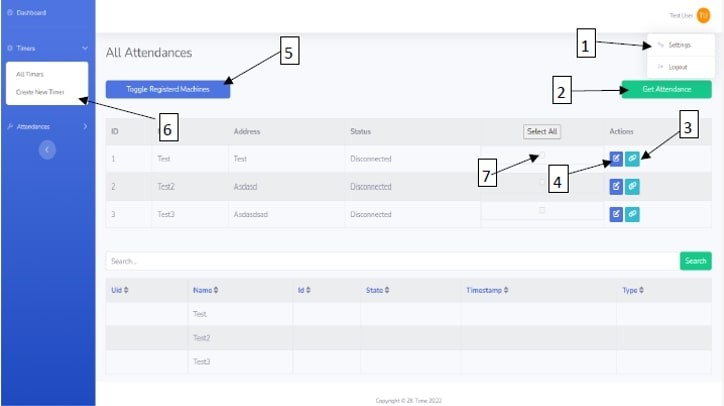The height and width of the screenshot is (406, 724).
Task: Check the checkbox in the Test row
Action: tap(542, 155)
